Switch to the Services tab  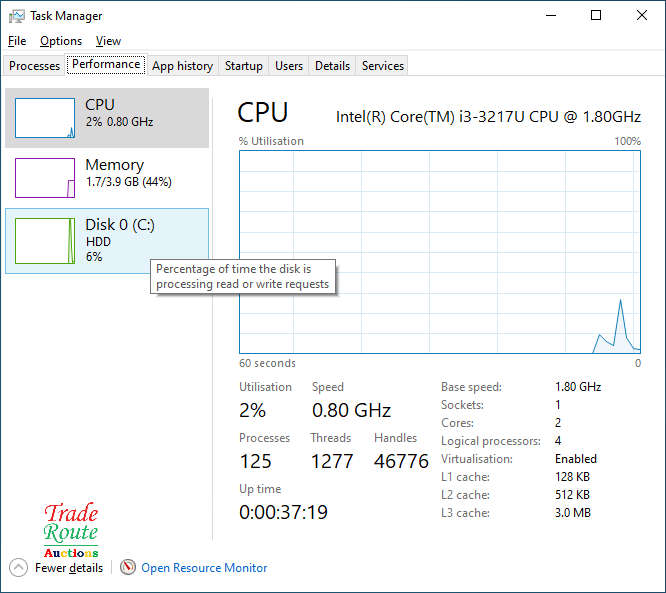tap(383, 66)
